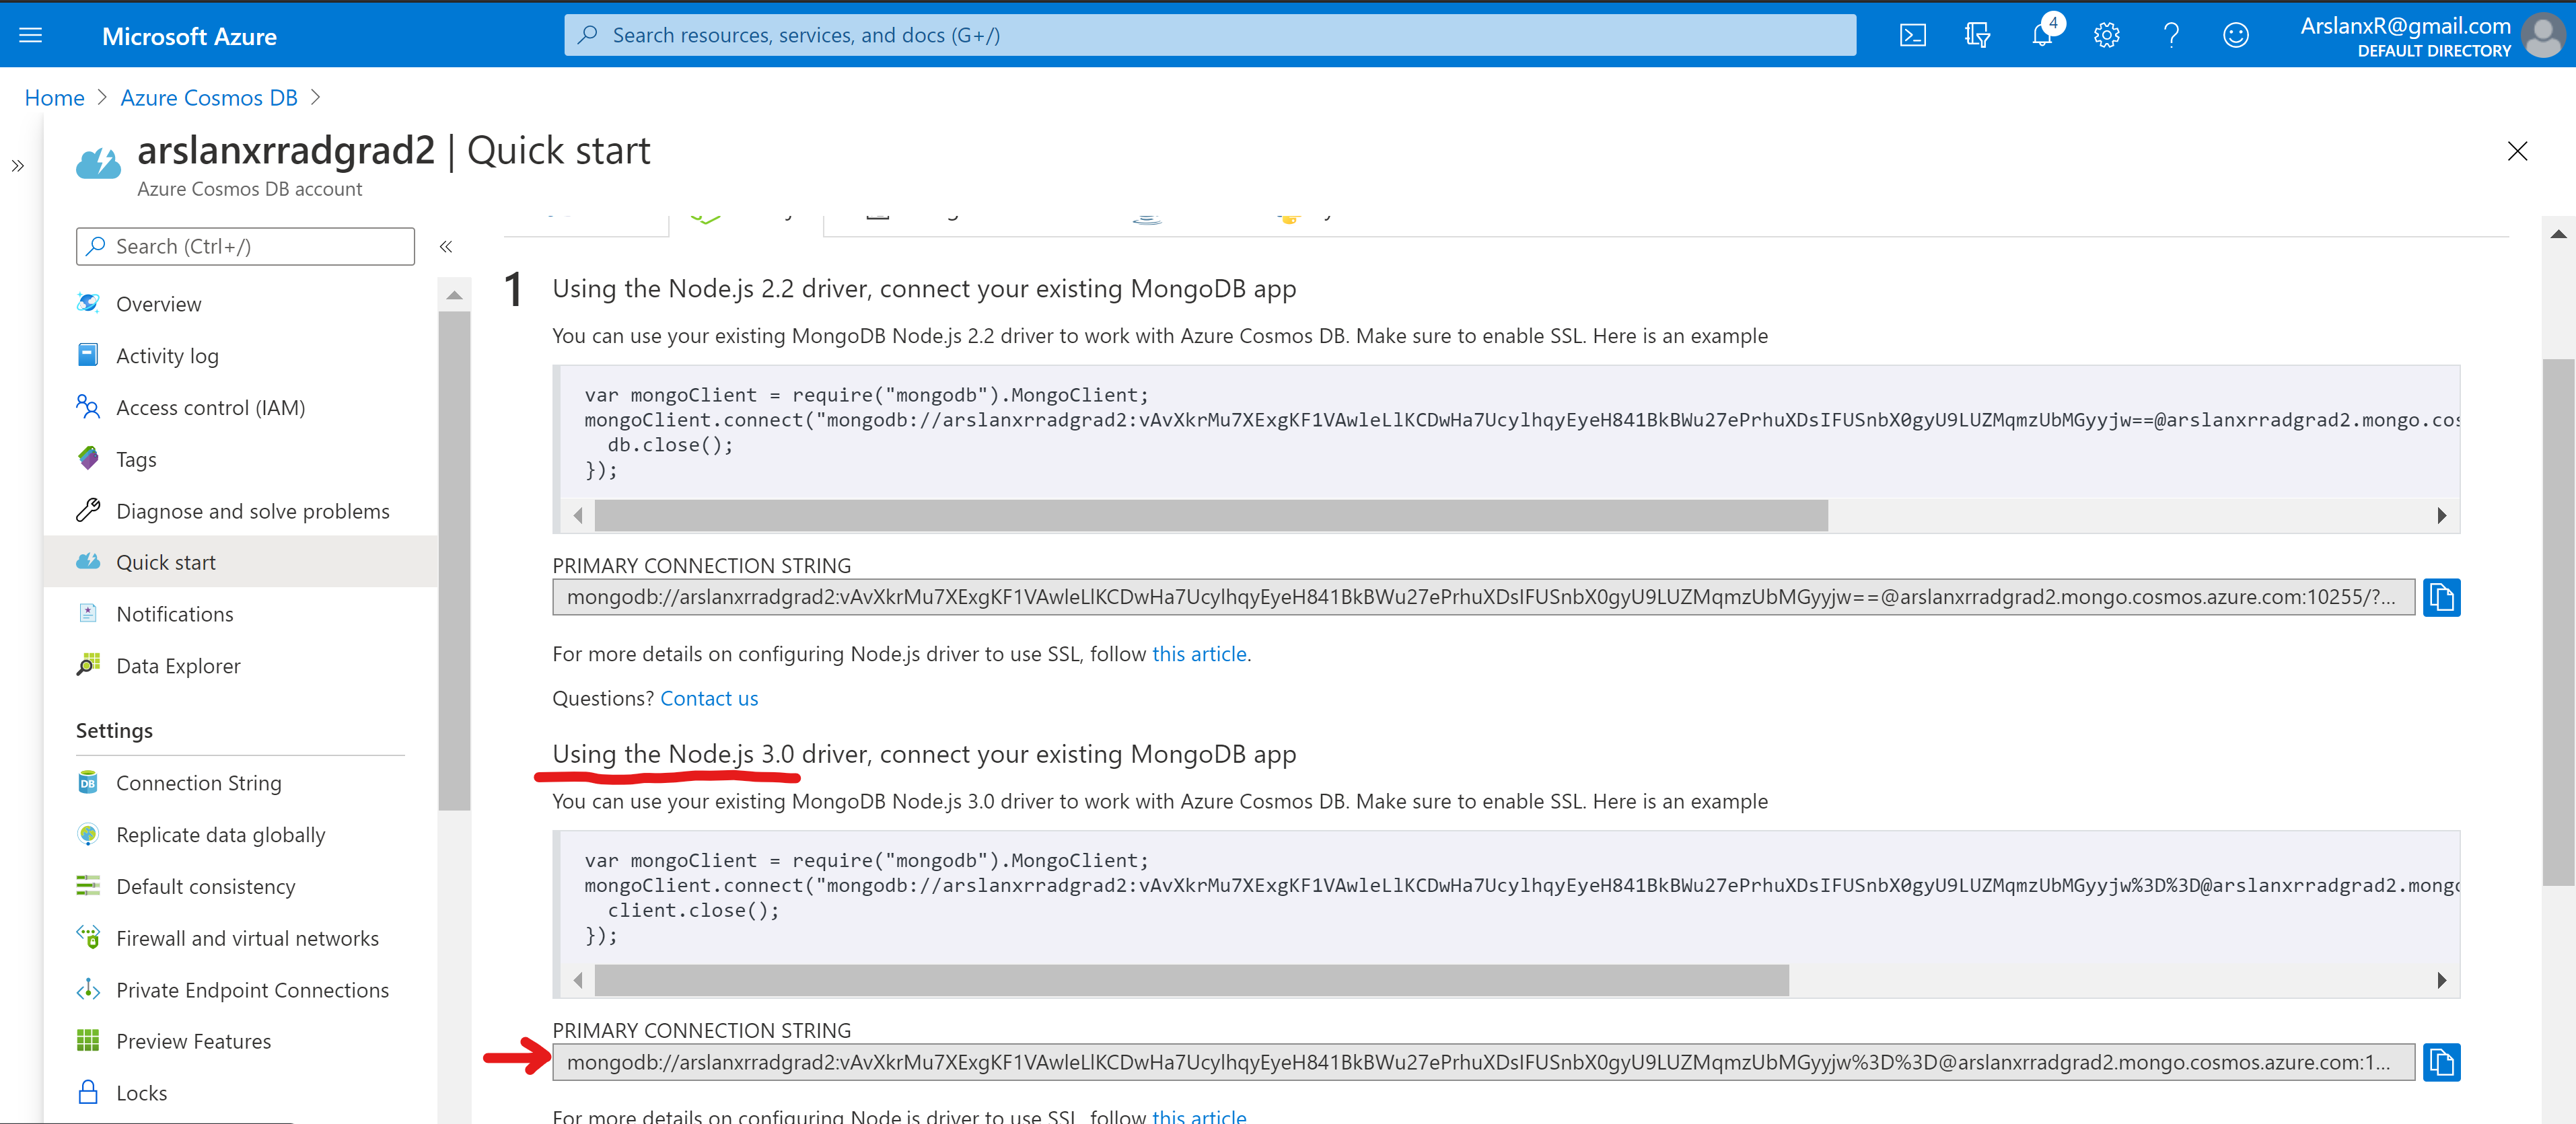Click the Default consistency bars icon
Viewport: 2576px width, 1124px height.
point(88,885)
